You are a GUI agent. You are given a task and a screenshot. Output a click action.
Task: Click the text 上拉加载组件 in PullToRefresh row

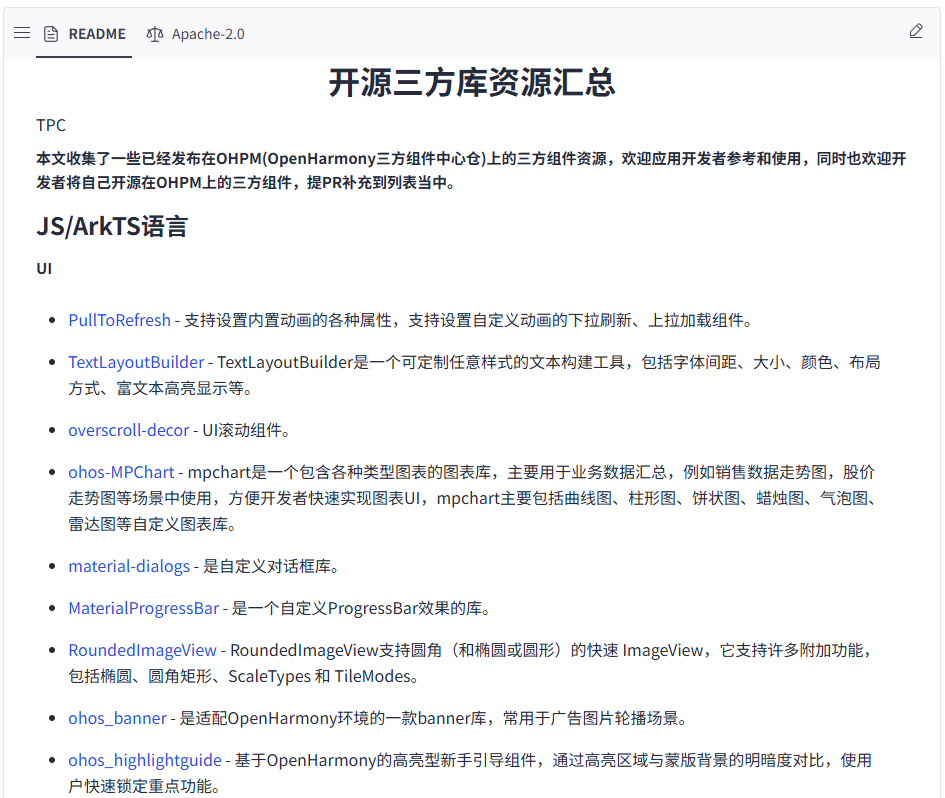click(696, 320)
